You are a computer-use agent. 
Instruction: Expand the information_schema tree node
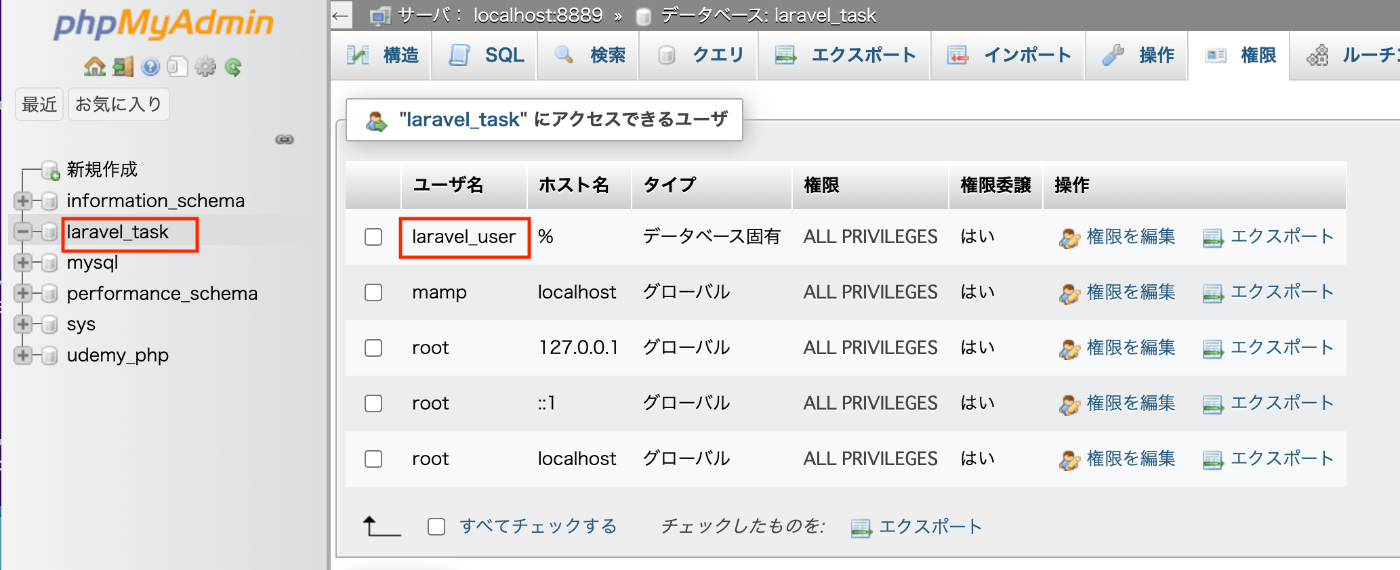tap(23, 201)
